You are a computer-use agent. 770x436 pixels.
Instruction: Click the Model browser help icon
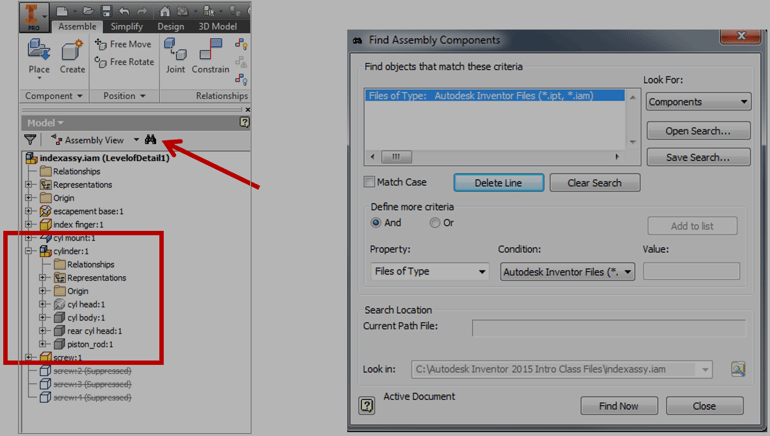pos(244,122)
